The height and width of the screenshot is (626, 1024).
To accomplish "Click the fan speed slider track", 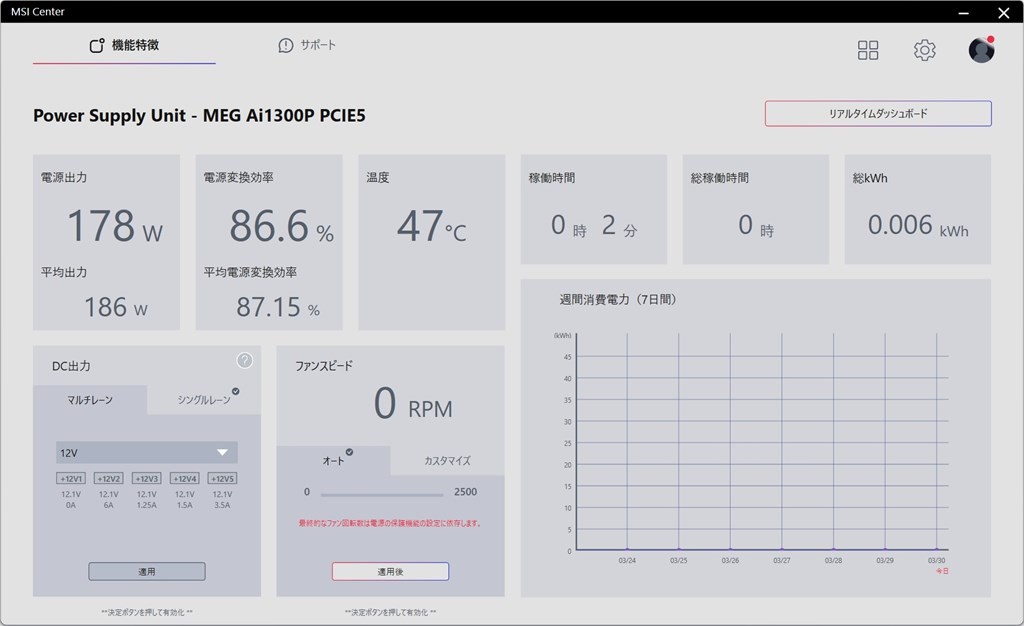I will 382,494.
